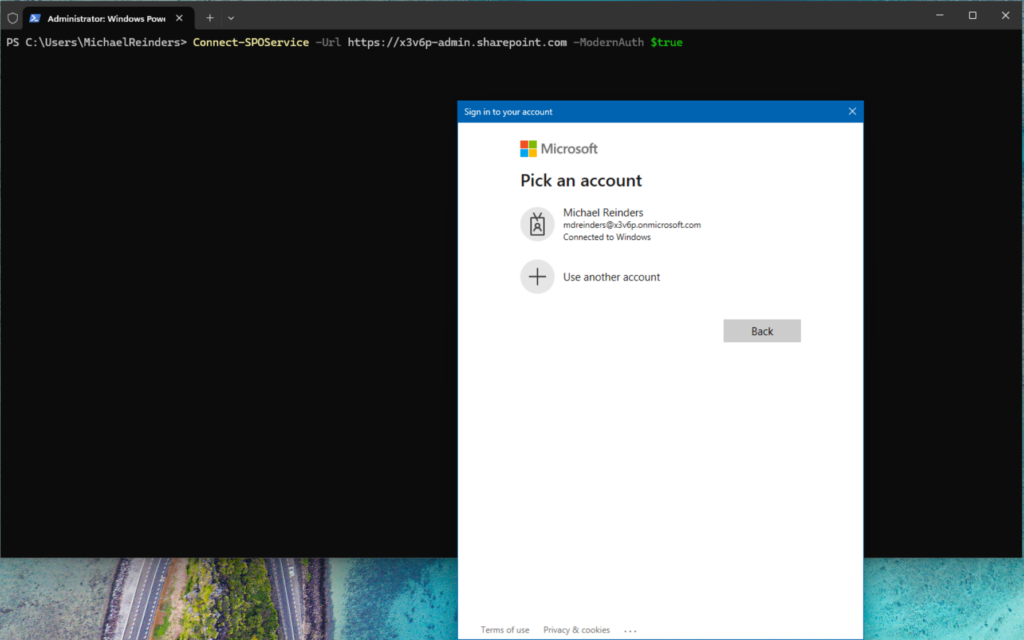
Task: Open more options with the ellipsis icon
Action: point(630,630)
